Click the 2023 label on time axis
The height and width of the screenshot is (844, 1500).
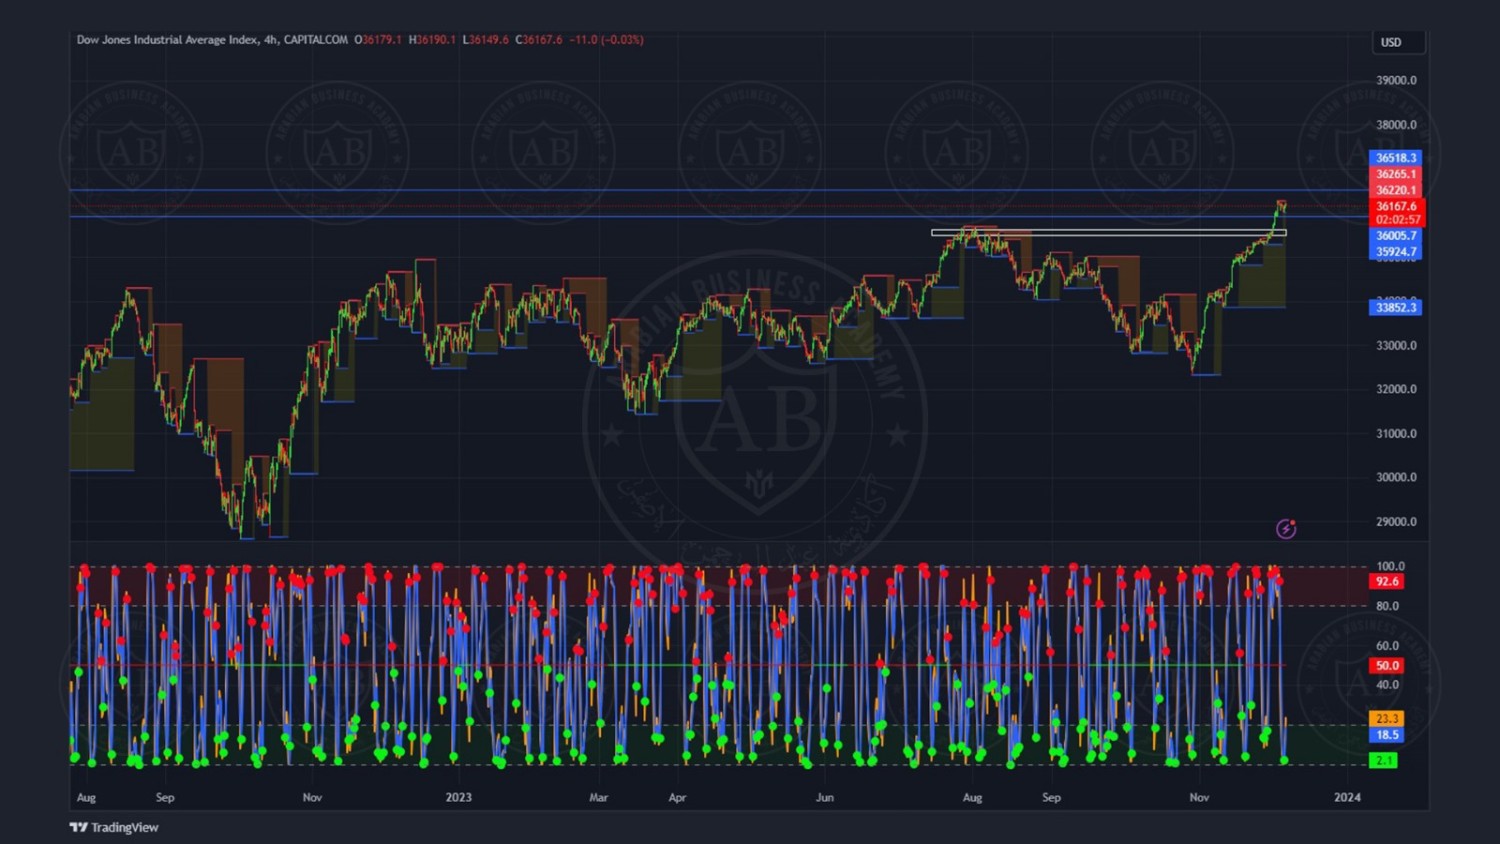(x=458, y=797)
